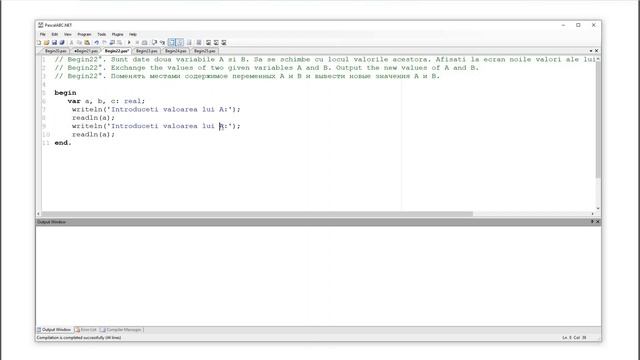Click the 'Compilation is completed successfully' status text
The width and height of the screenshot is (640, 360).
click(79, 338)
